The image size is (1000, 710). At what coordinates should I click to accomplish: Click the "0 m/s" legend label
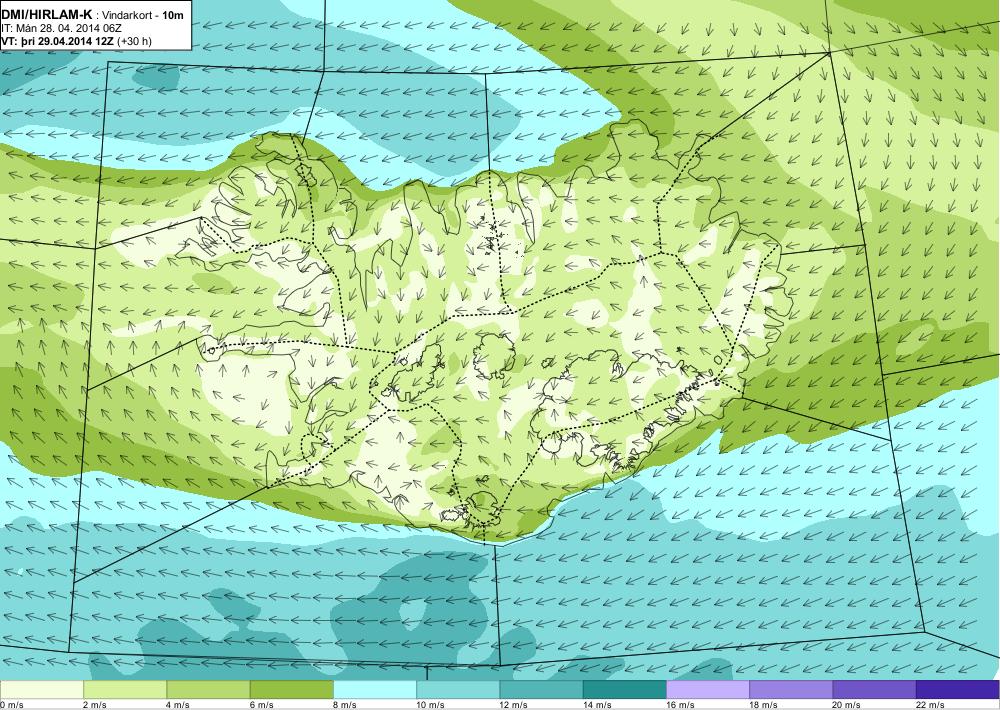click(x=11, y=704)
